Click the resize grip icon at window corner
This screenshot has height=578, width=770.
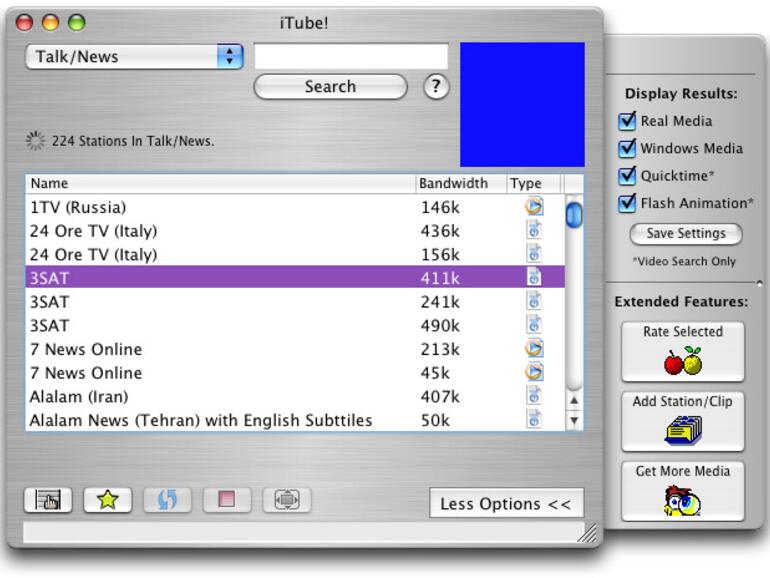pyautogui.click(x=587, y=533)
